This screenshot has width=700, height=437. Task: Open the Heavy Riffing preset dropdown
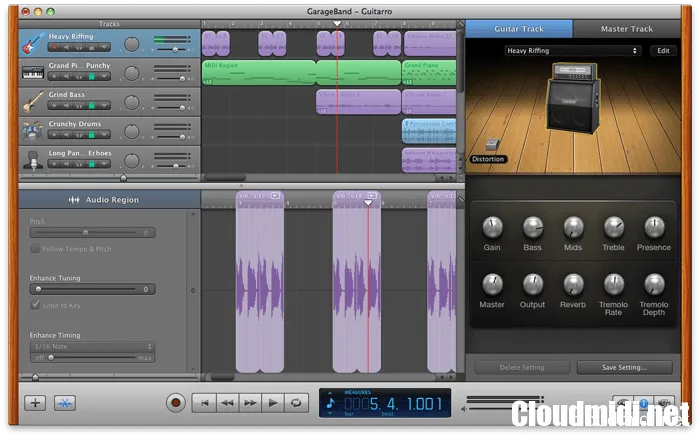click(571, 51)
